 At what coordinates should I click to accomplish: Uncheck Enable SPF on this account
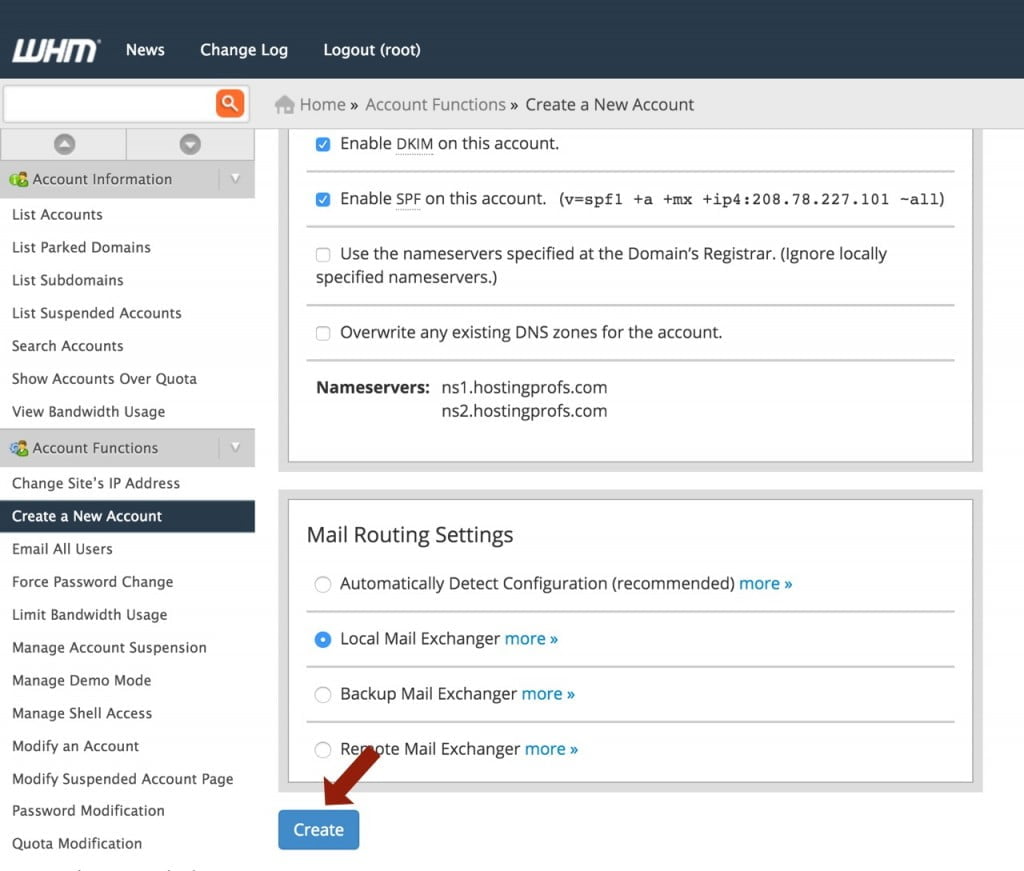(323, 199)
